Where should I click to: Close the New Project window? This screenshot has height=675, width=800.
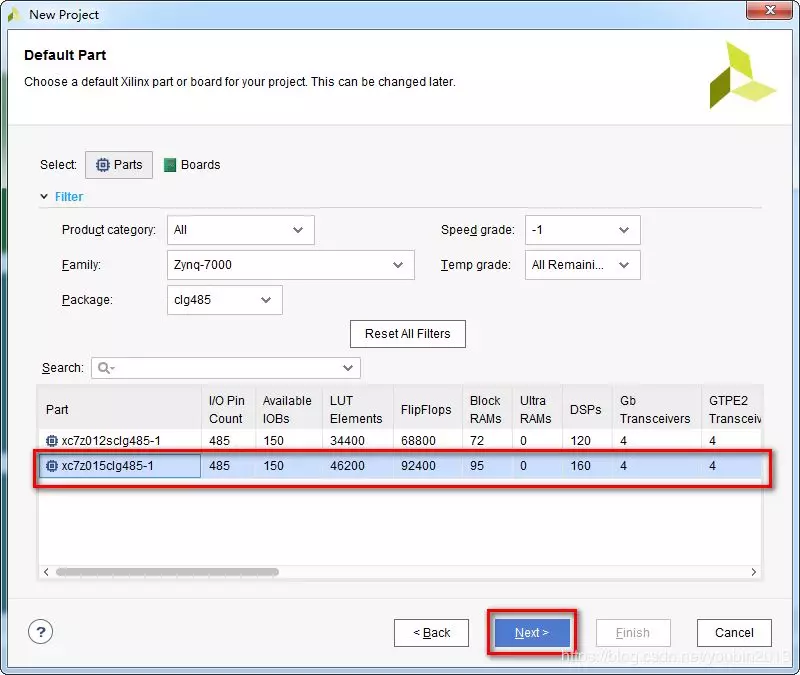(x=770, y=10)
